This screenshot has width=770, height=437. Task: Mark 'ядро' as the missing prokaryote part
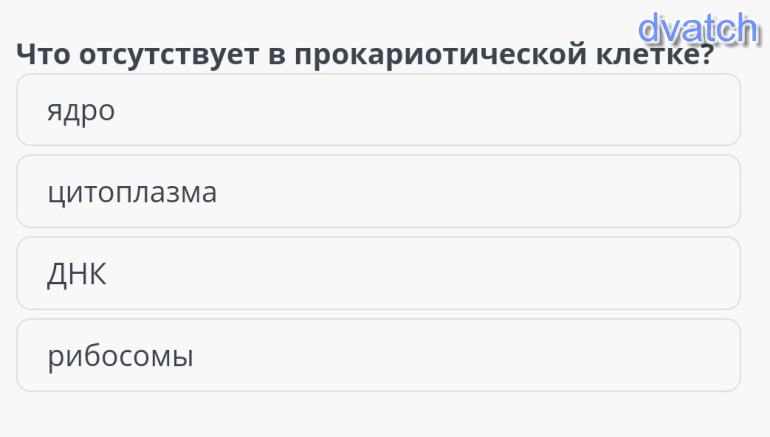(378, 110)
